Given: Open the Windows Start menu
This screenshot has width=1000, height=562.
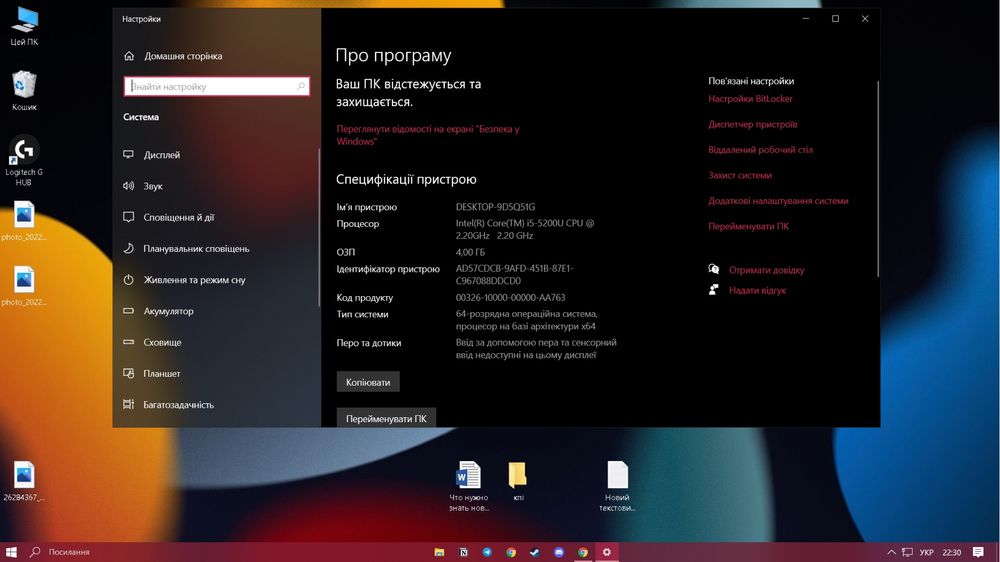Looking at the screenshot, I should coord(11,552).
